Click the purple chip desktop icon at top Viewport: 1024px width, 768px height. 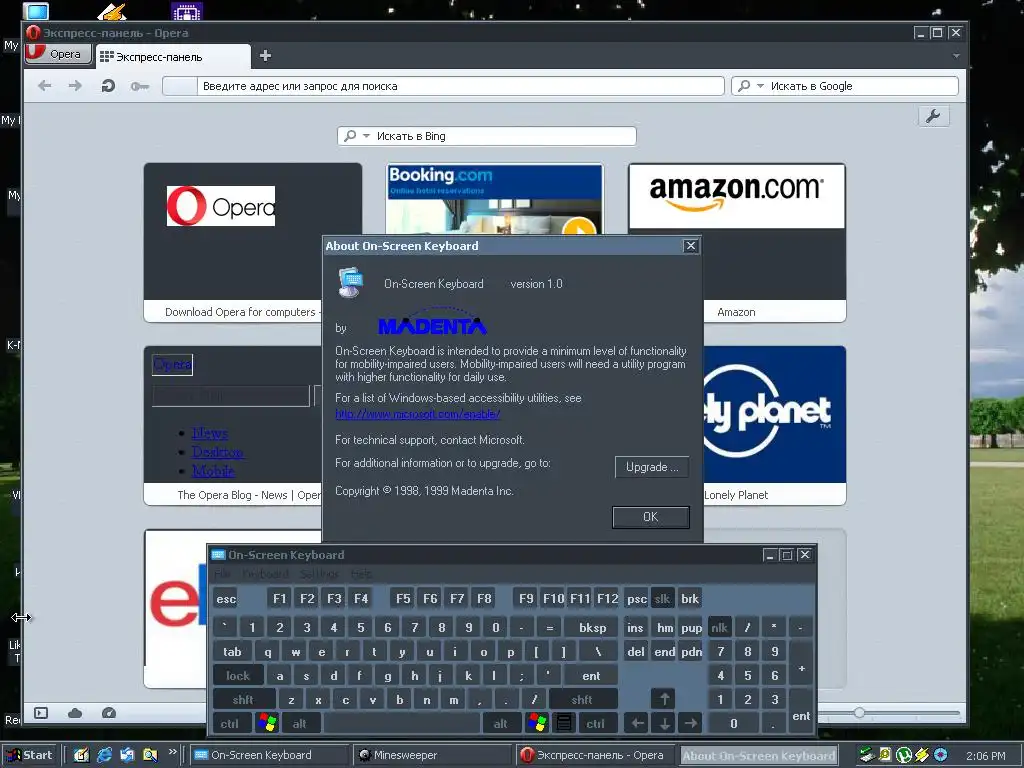coord(187,10)
